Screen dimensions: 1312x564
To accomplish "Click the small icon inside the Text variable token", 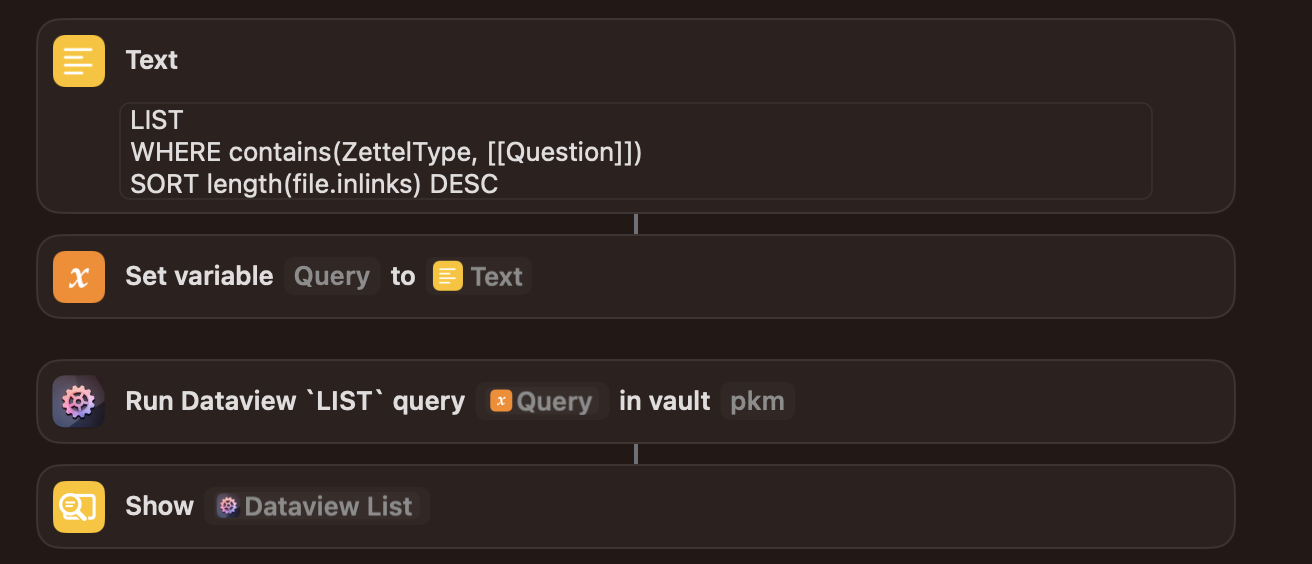I will click(448, 276).
